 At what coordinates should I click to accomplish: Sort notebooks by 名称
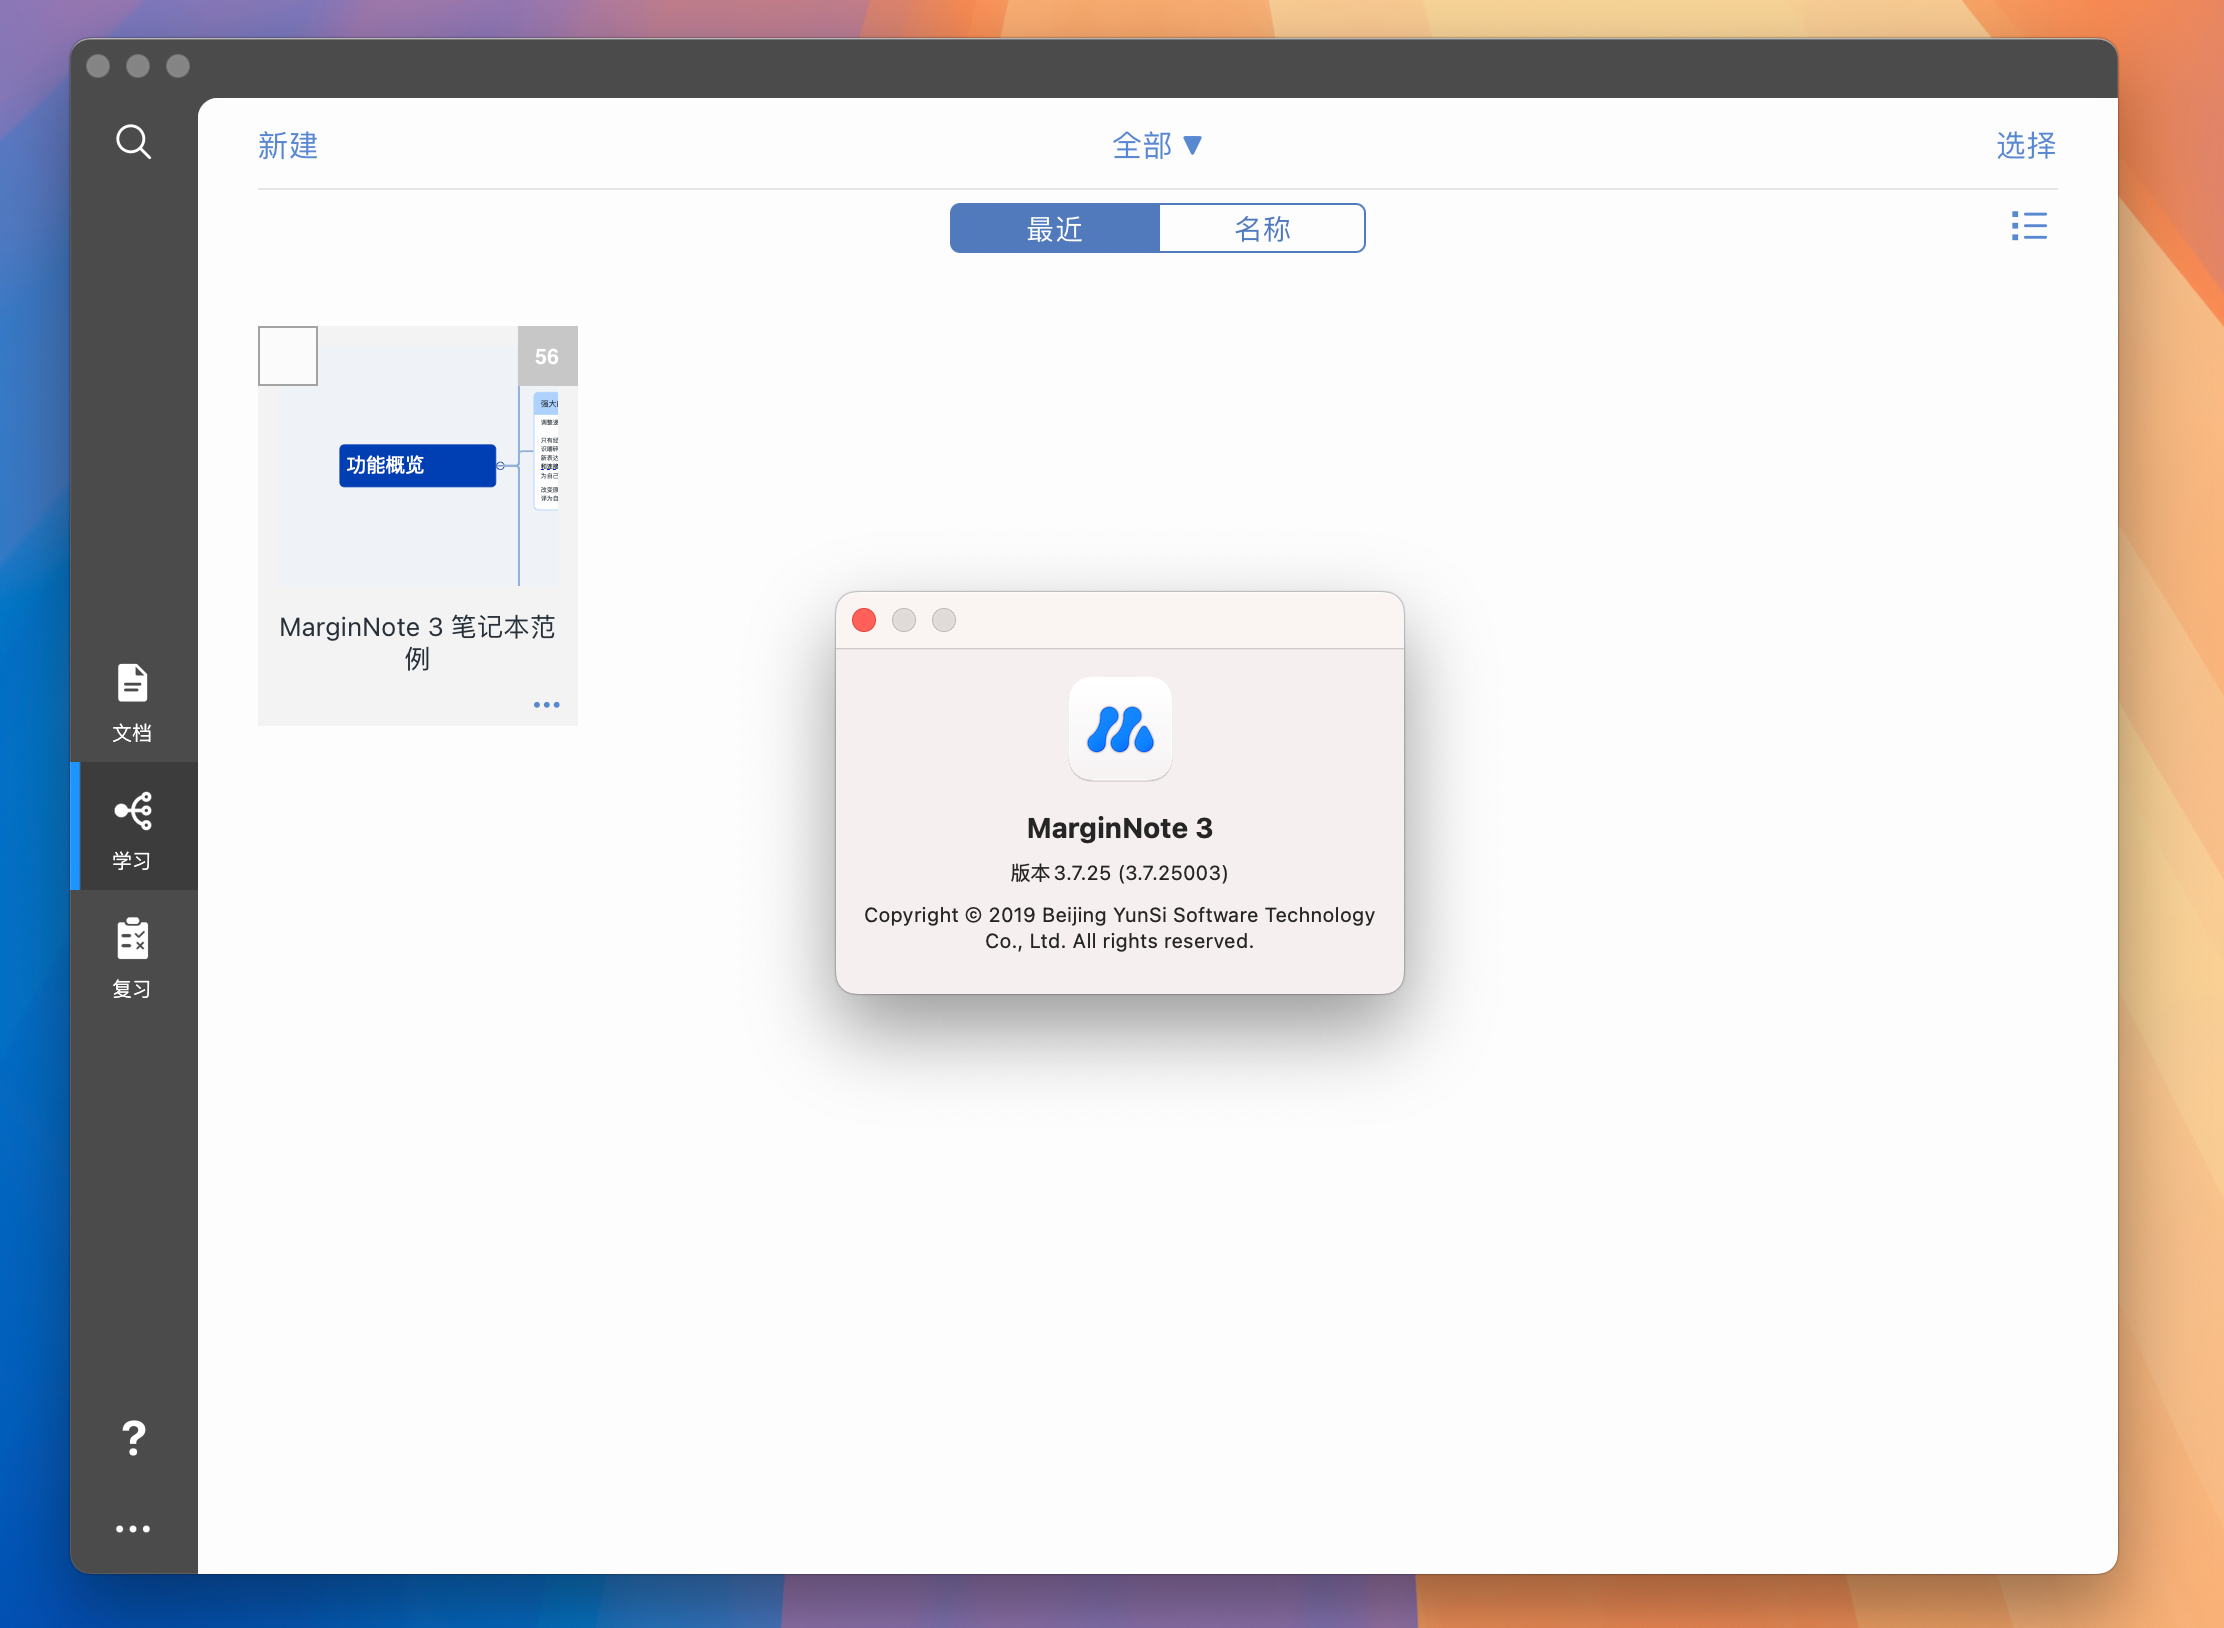[1262, 229]
